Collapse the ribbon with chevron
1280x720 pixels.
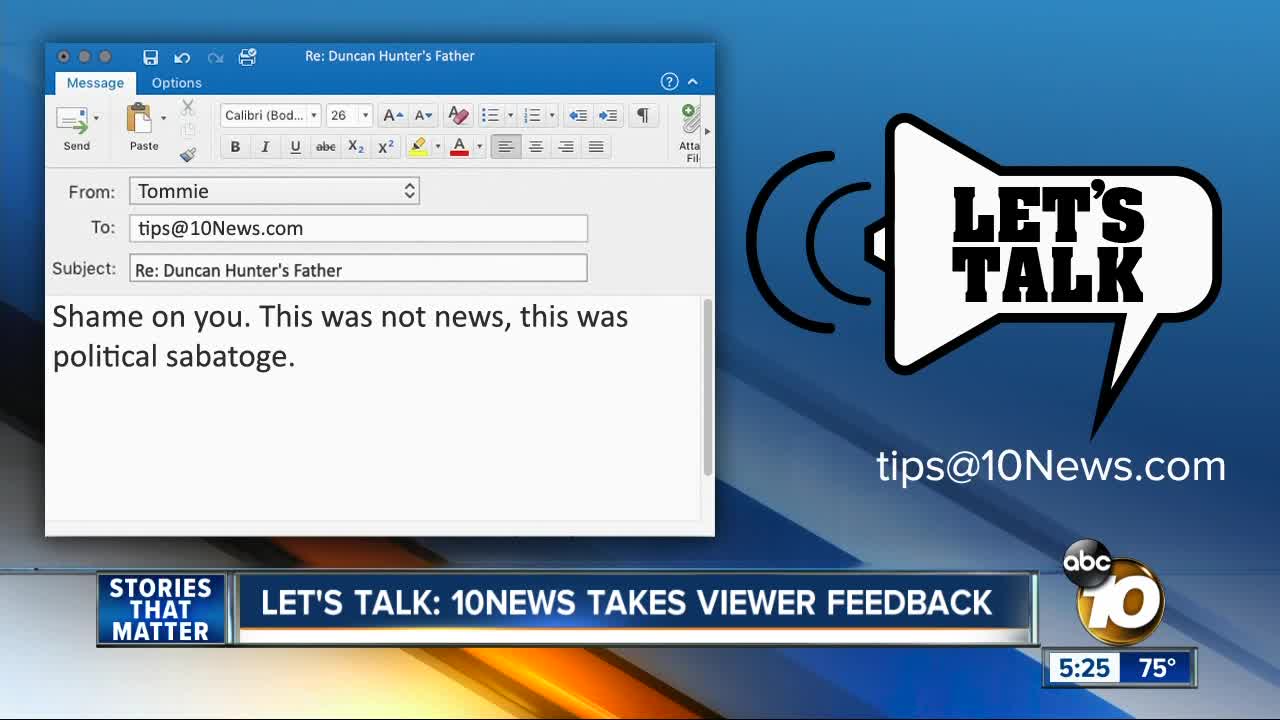(693, 82)
